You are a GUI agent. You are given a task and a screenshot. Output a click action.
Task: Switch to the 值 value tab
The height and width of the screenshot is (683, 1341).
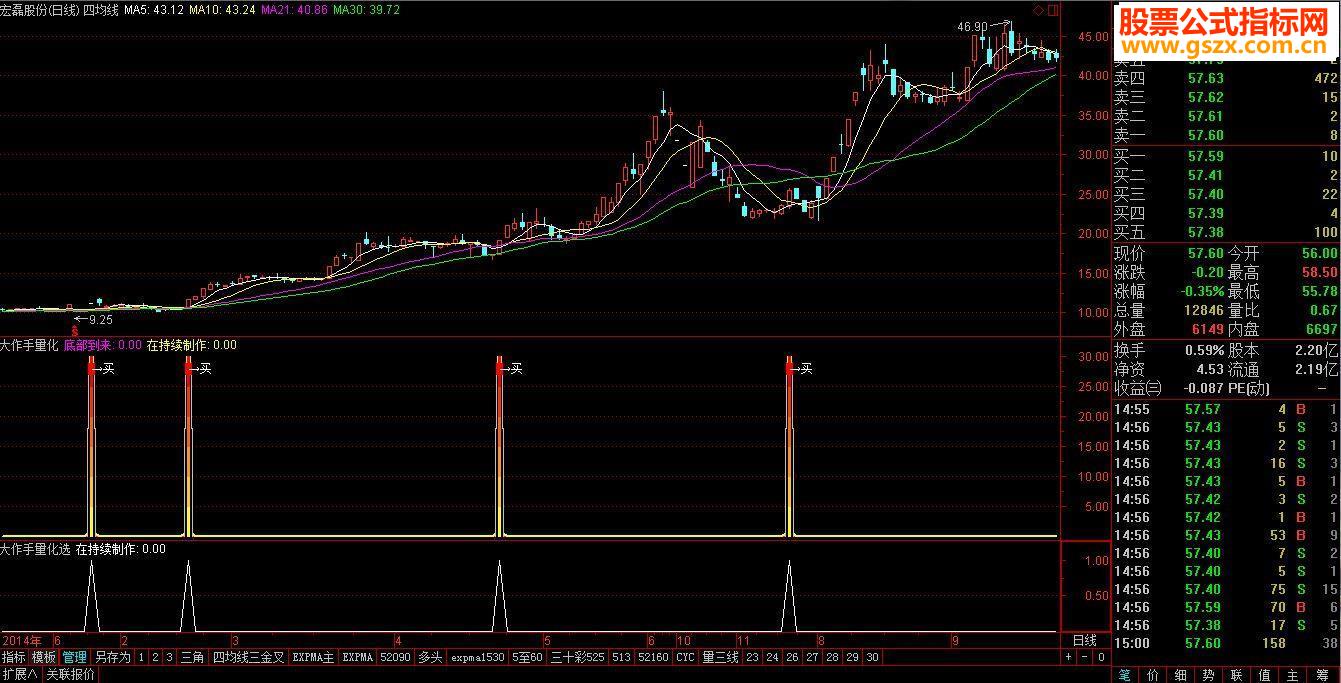point(1264,675)
